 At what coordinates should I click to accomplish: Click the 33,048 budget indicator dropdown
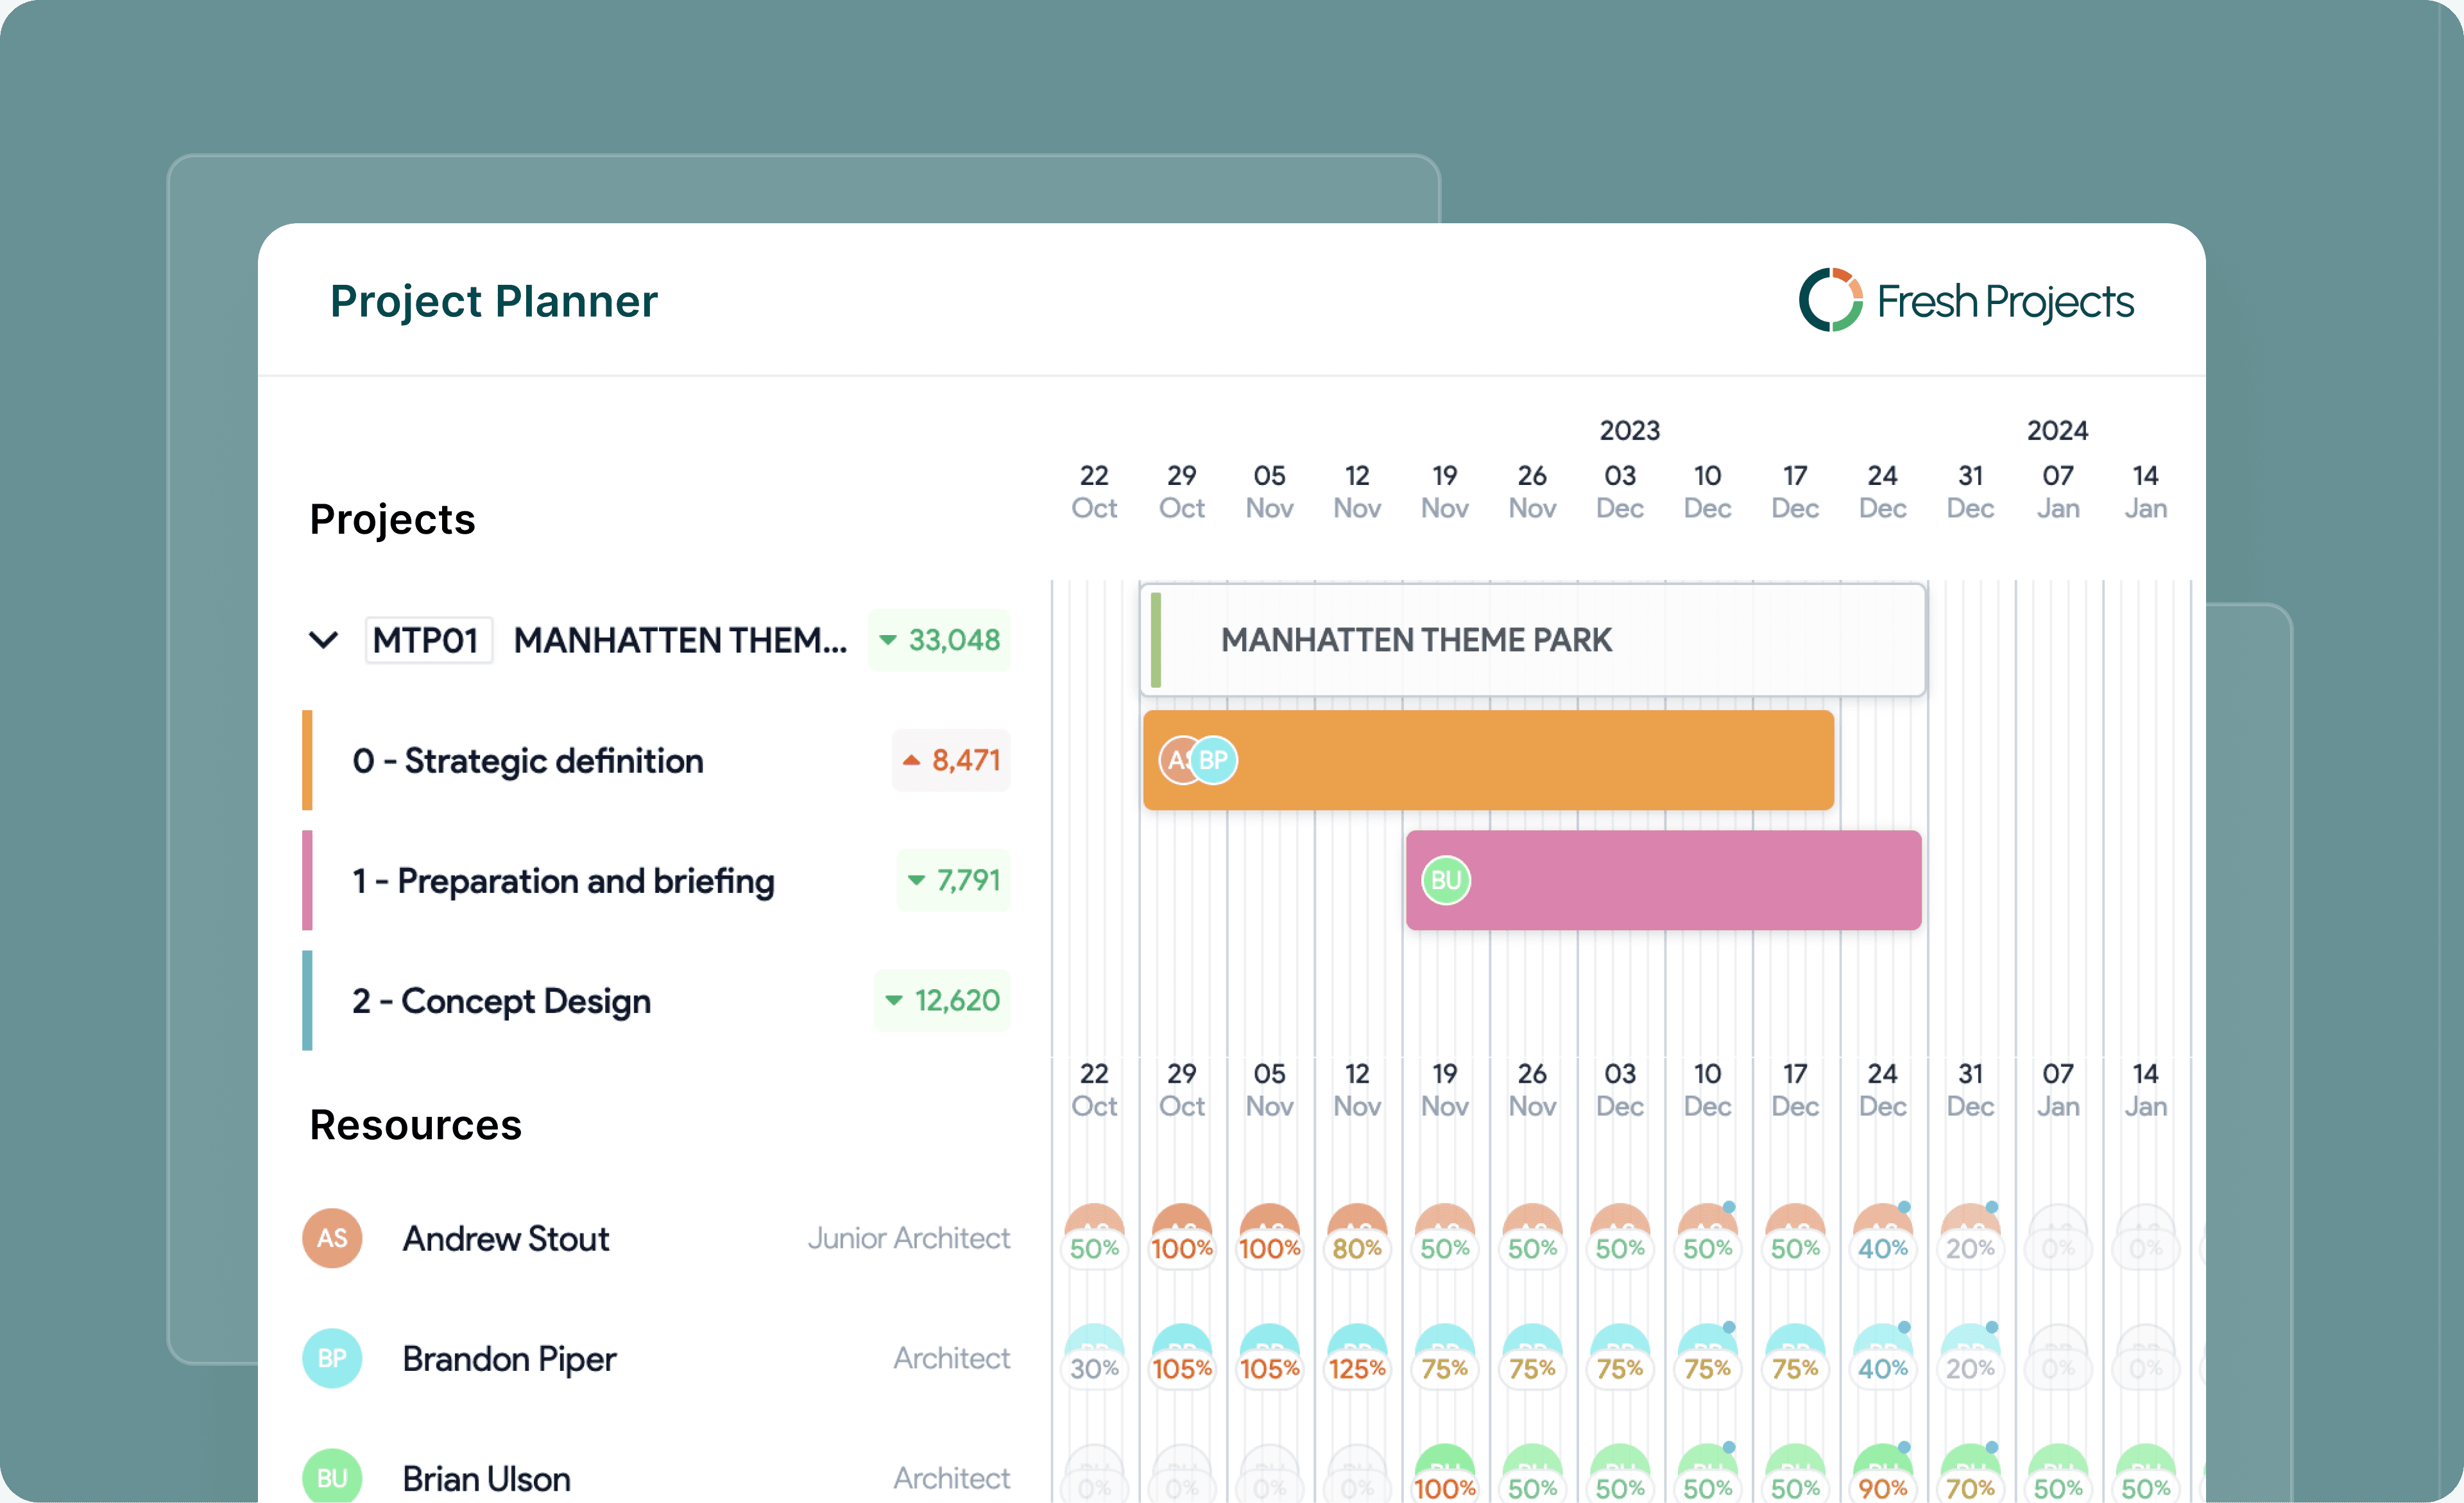(x=940, y=640)
